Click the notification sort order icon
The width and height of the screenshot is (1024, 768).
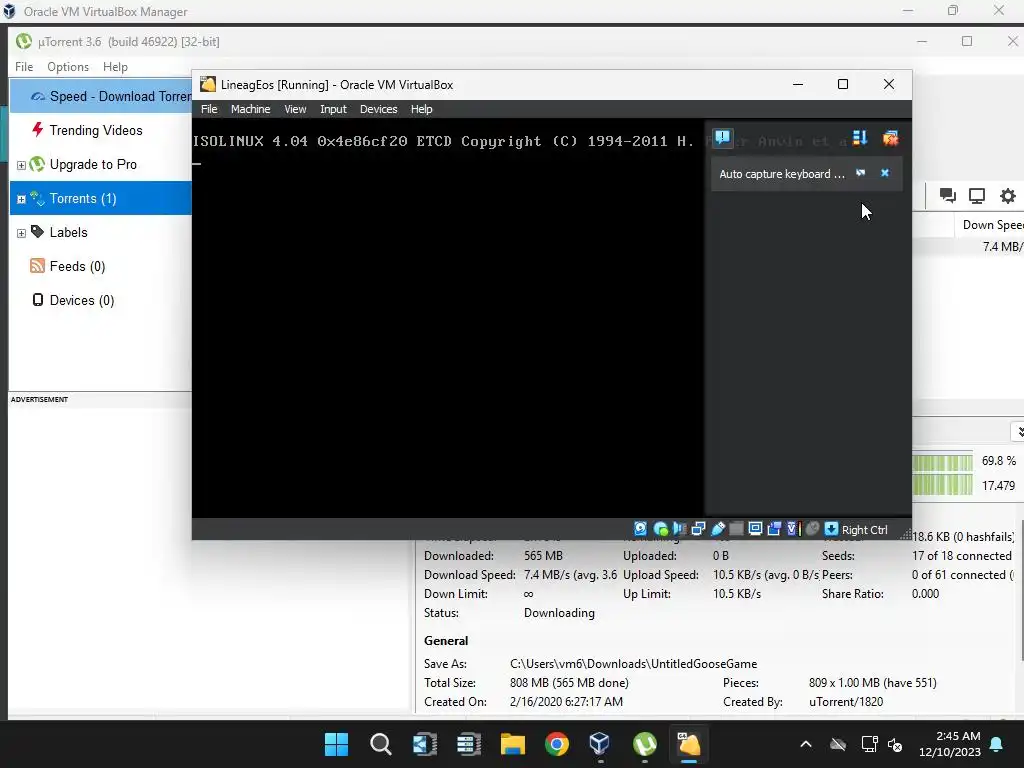coord(859,138)
